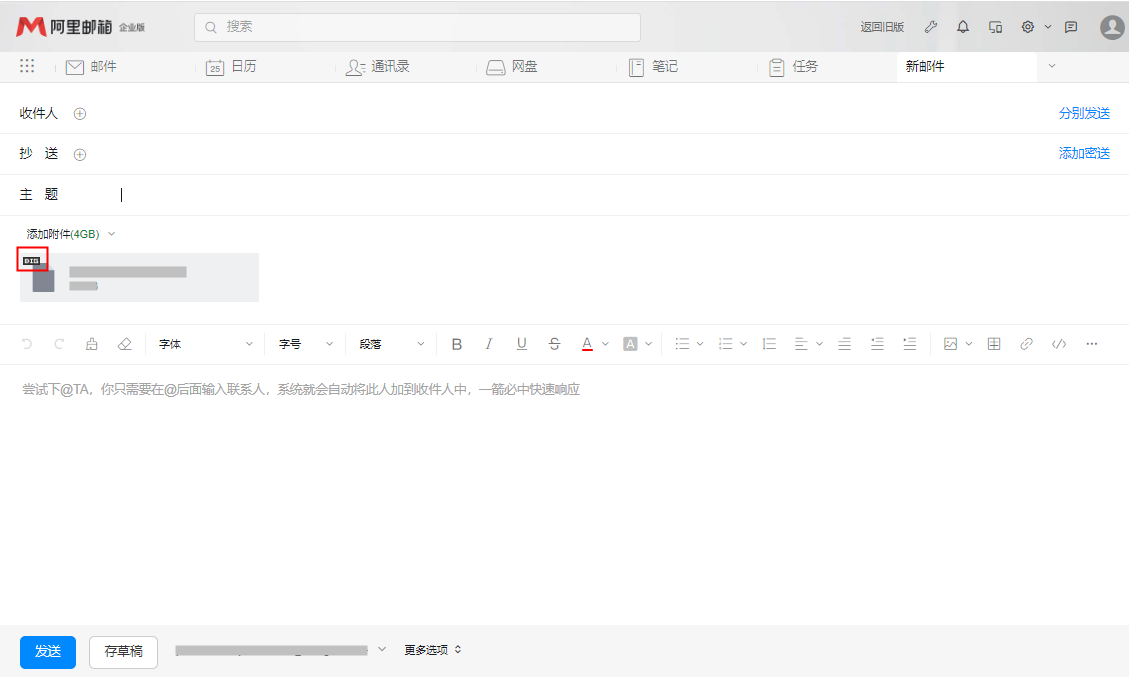Image resolution: width=1129 pixels, height=677 pixels.
Task: Expand the 添加附件 attachment options arrow
Action: click(x=111, y=234)
